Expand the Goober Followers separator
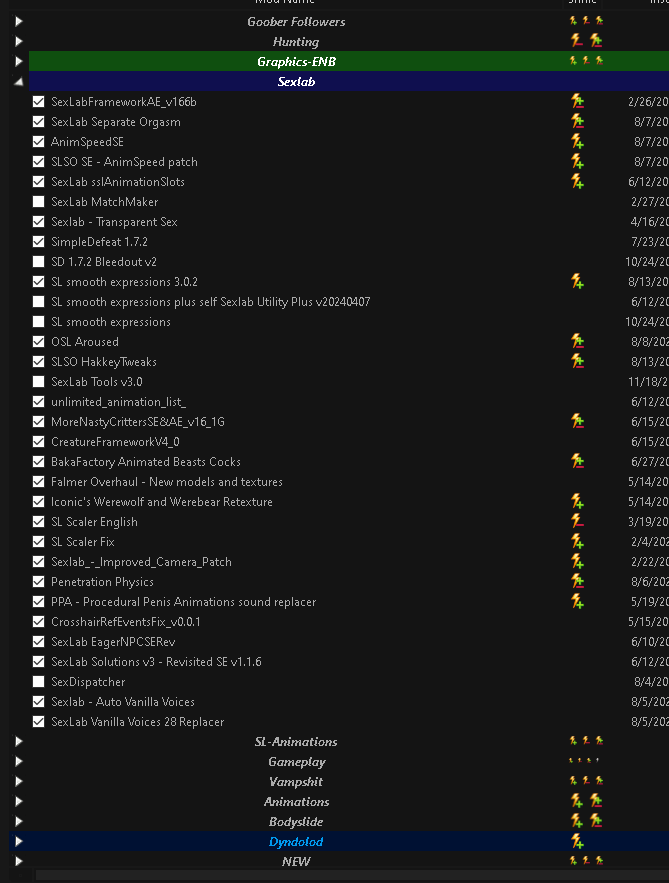669x883 pixels. click(x=19, y=21)
